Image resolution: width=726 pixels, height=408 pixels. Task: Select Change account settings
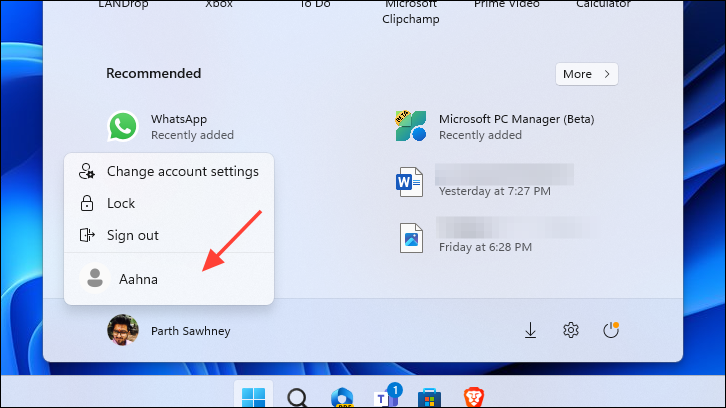point(169,171)
